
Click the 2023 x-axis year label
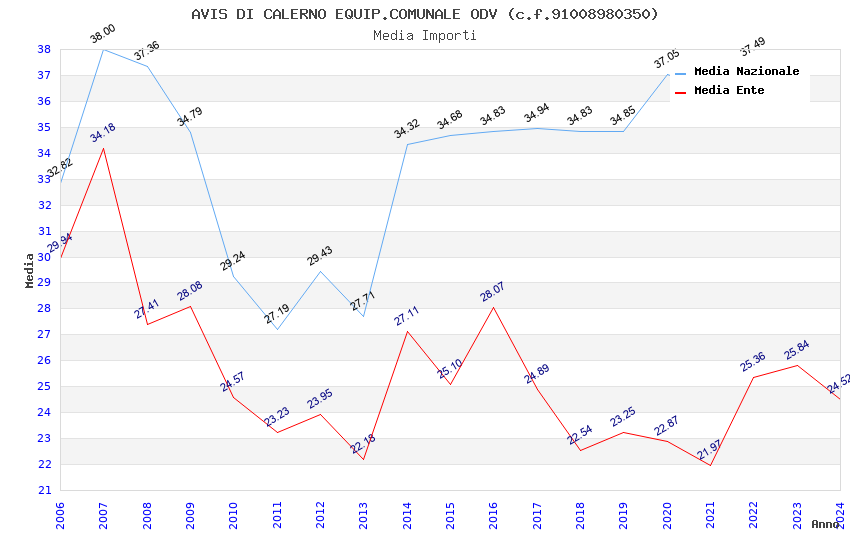click(797, 515)
